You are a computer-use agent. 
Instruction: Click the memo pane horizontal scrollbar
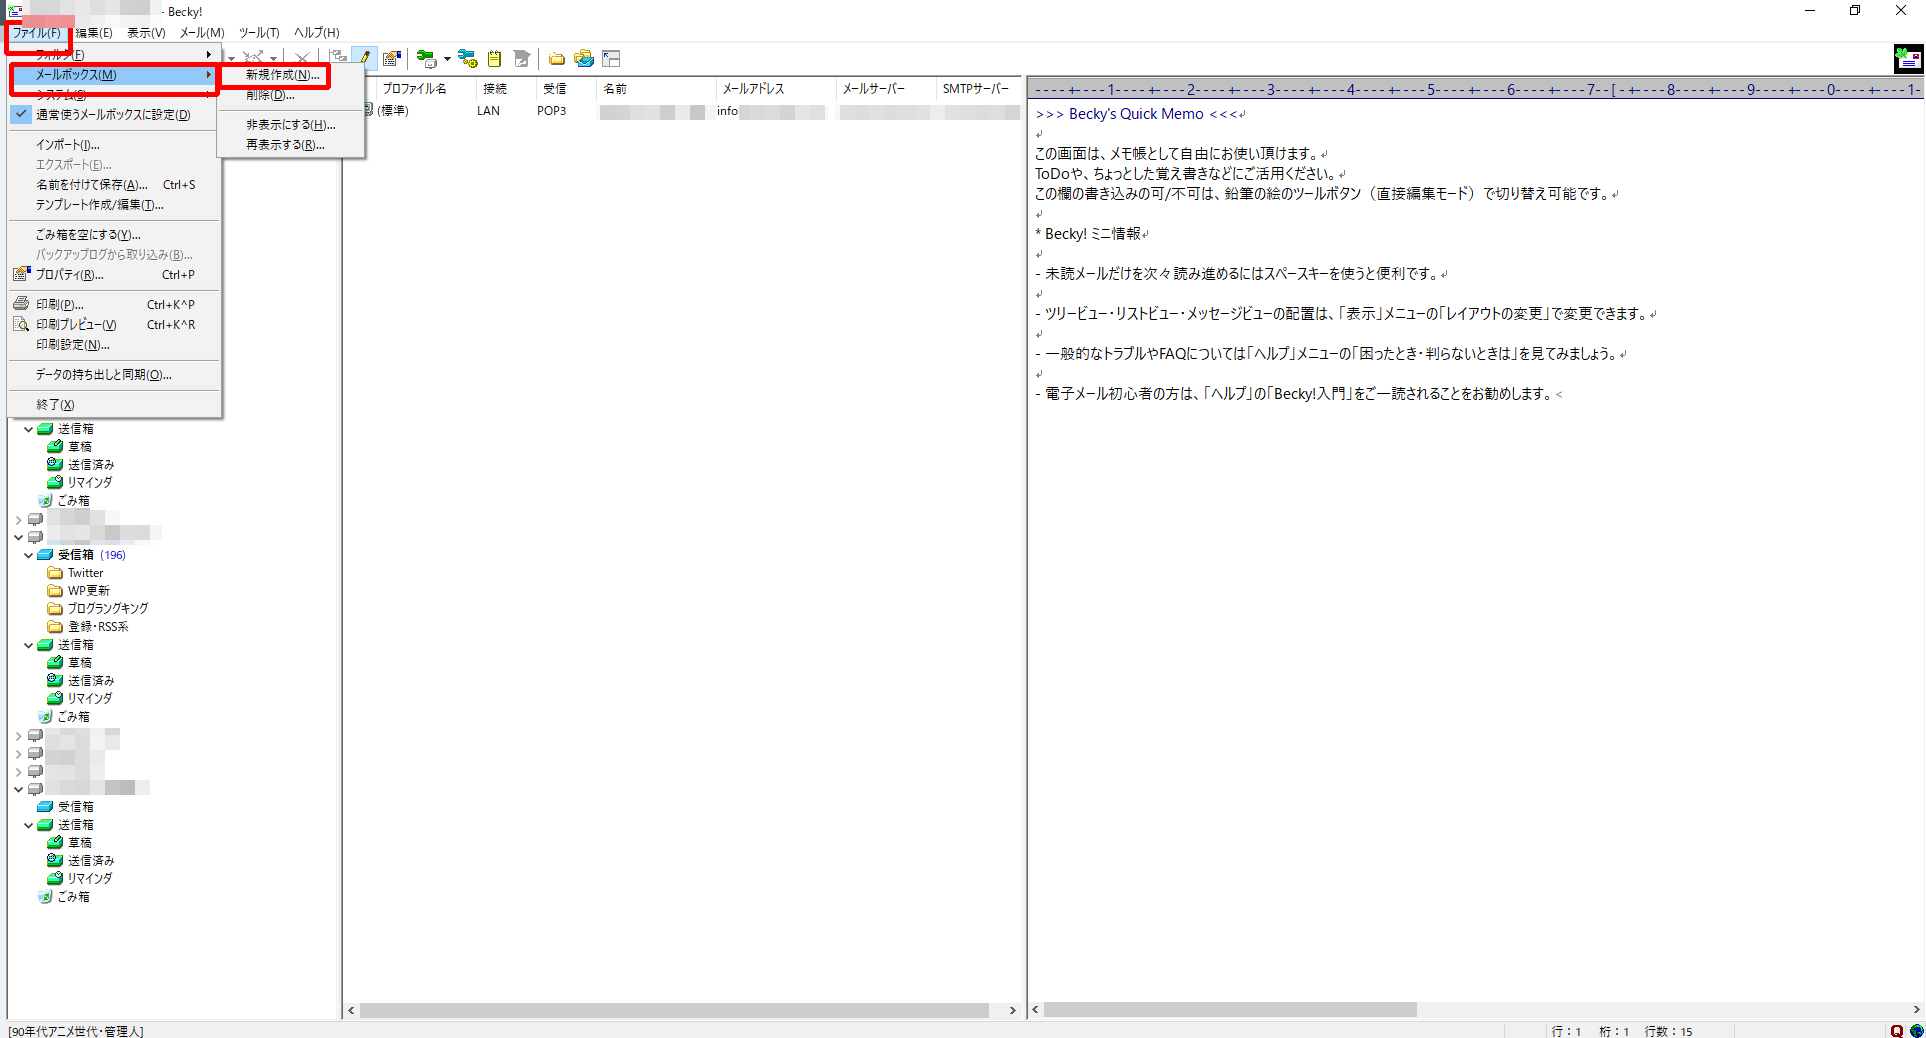coord(1230,1010)
